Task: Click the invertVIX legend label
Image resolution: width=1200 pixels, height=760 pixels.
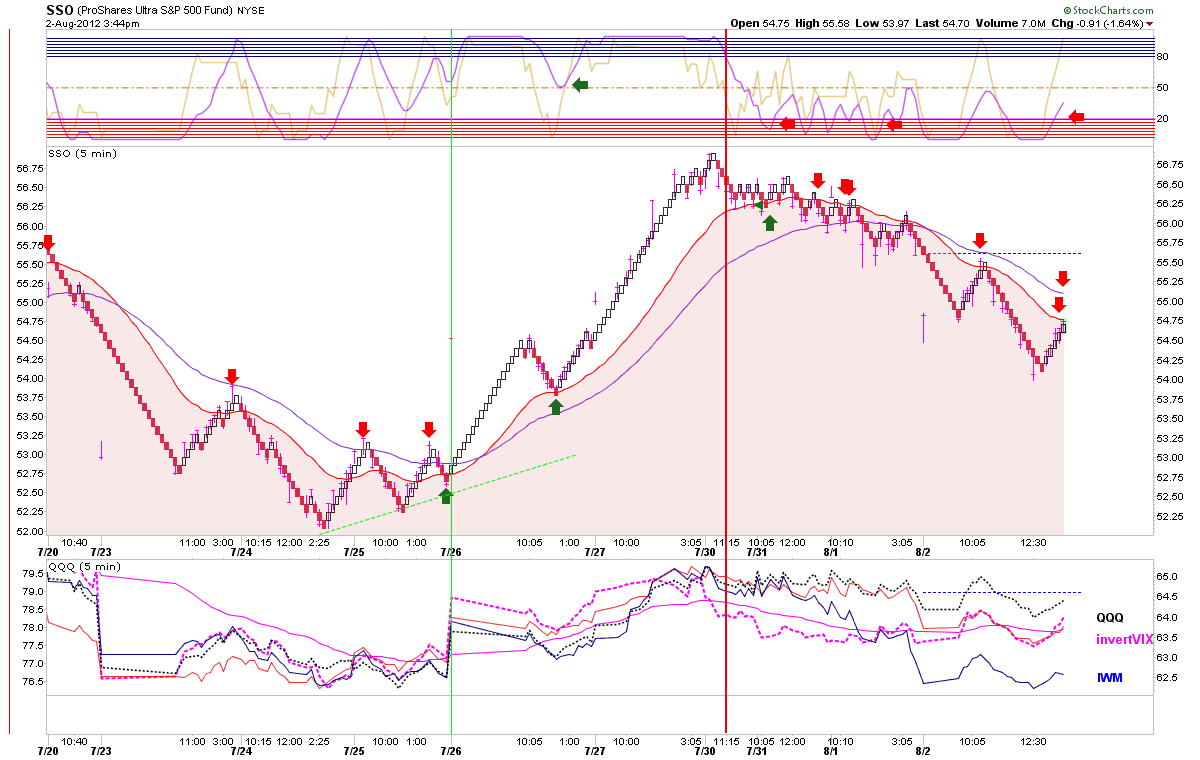Action: pyautogui.click(x=1124, y=639)
